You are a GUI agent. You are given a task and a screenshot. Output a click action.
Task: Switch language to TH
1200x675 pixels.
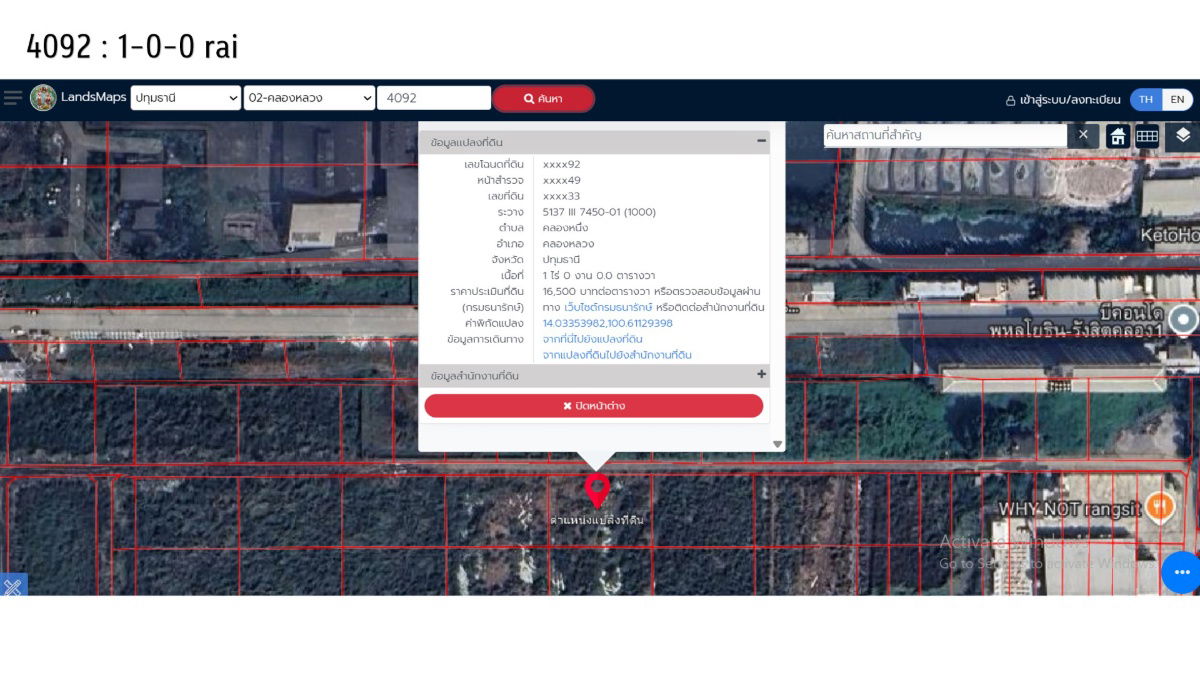coord(1146,99)
